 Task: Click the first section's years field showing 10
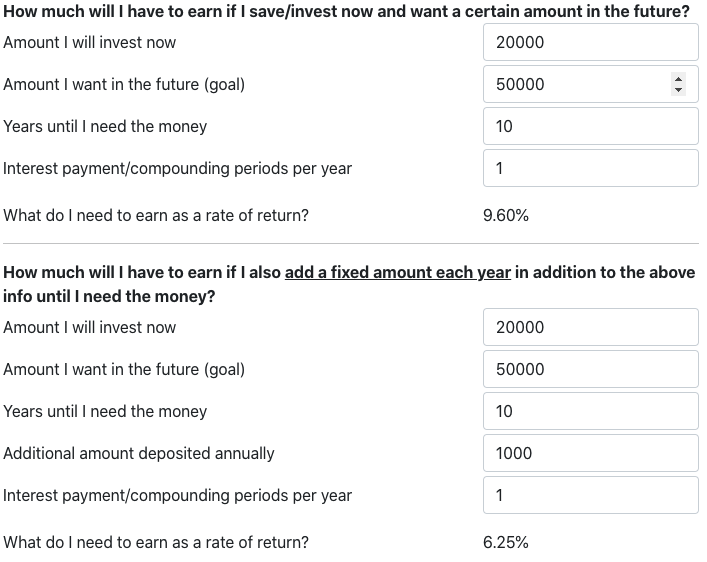(x=591, y=126)
